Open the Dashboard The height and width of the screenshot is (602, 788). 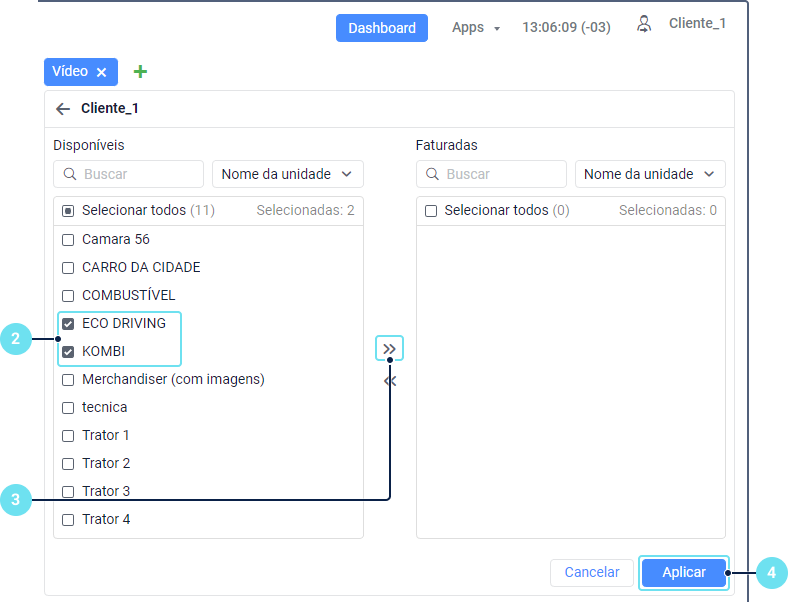[x=381, y=28]
